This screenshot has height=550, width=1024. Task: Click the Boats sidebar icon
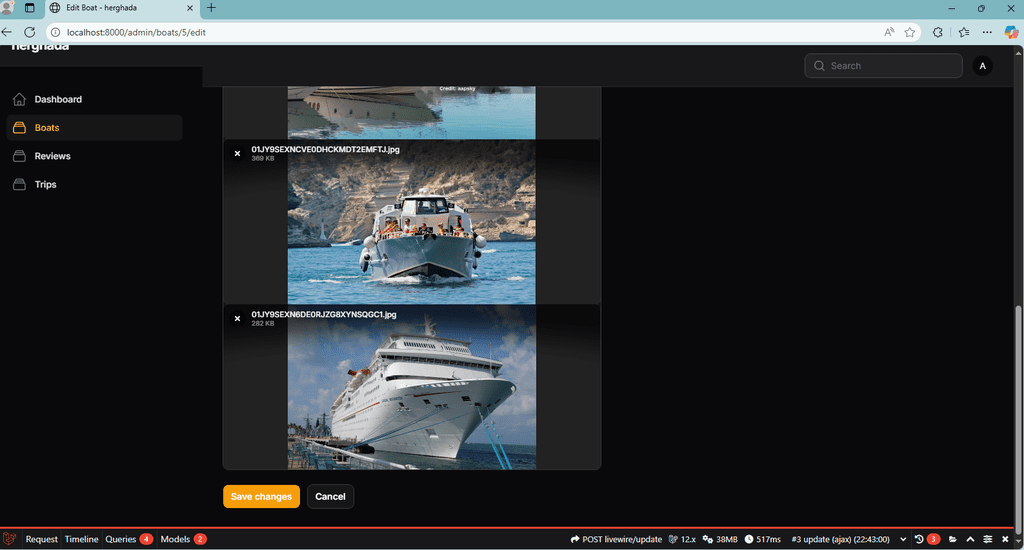20,127
